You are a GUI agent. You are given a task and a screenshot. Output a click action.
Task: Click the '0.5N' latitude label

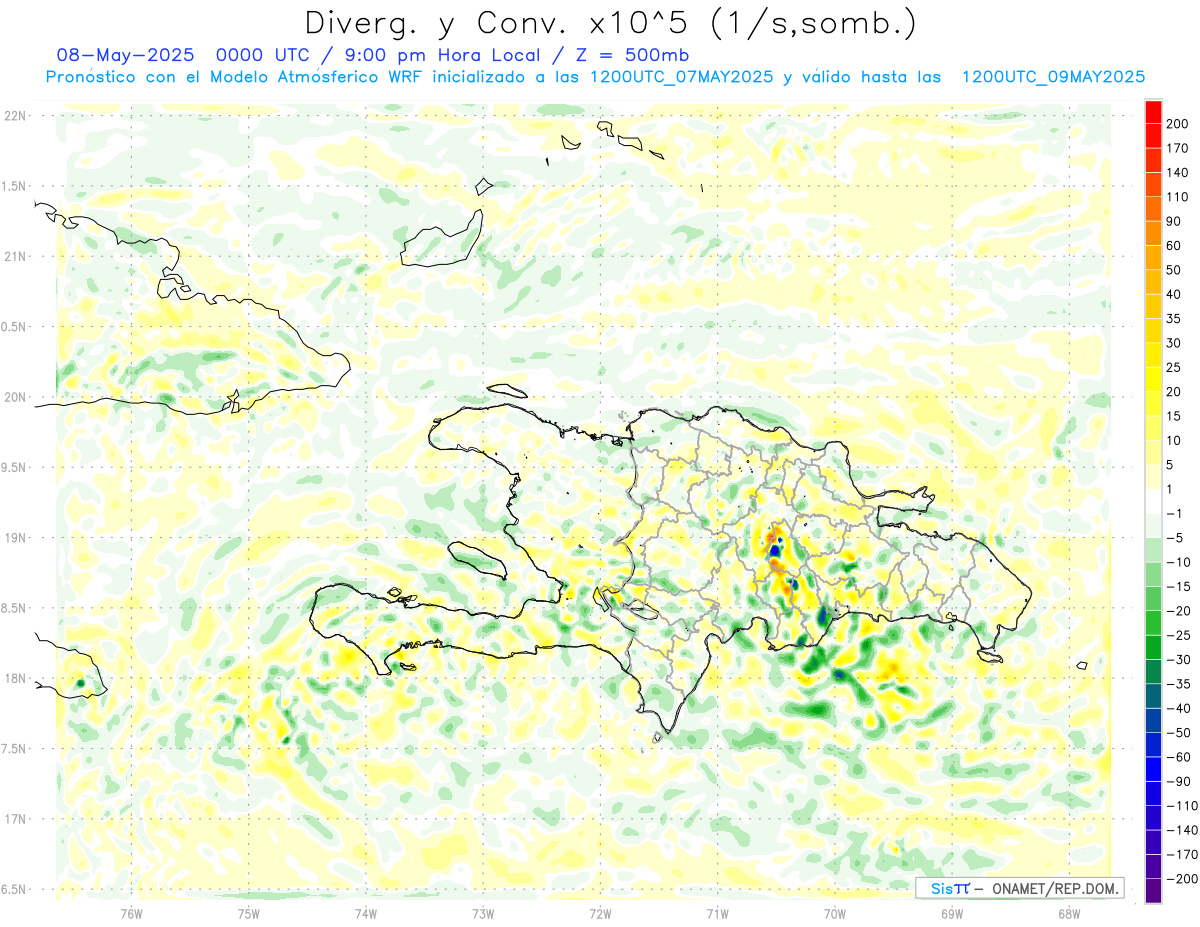click(15, 327)
